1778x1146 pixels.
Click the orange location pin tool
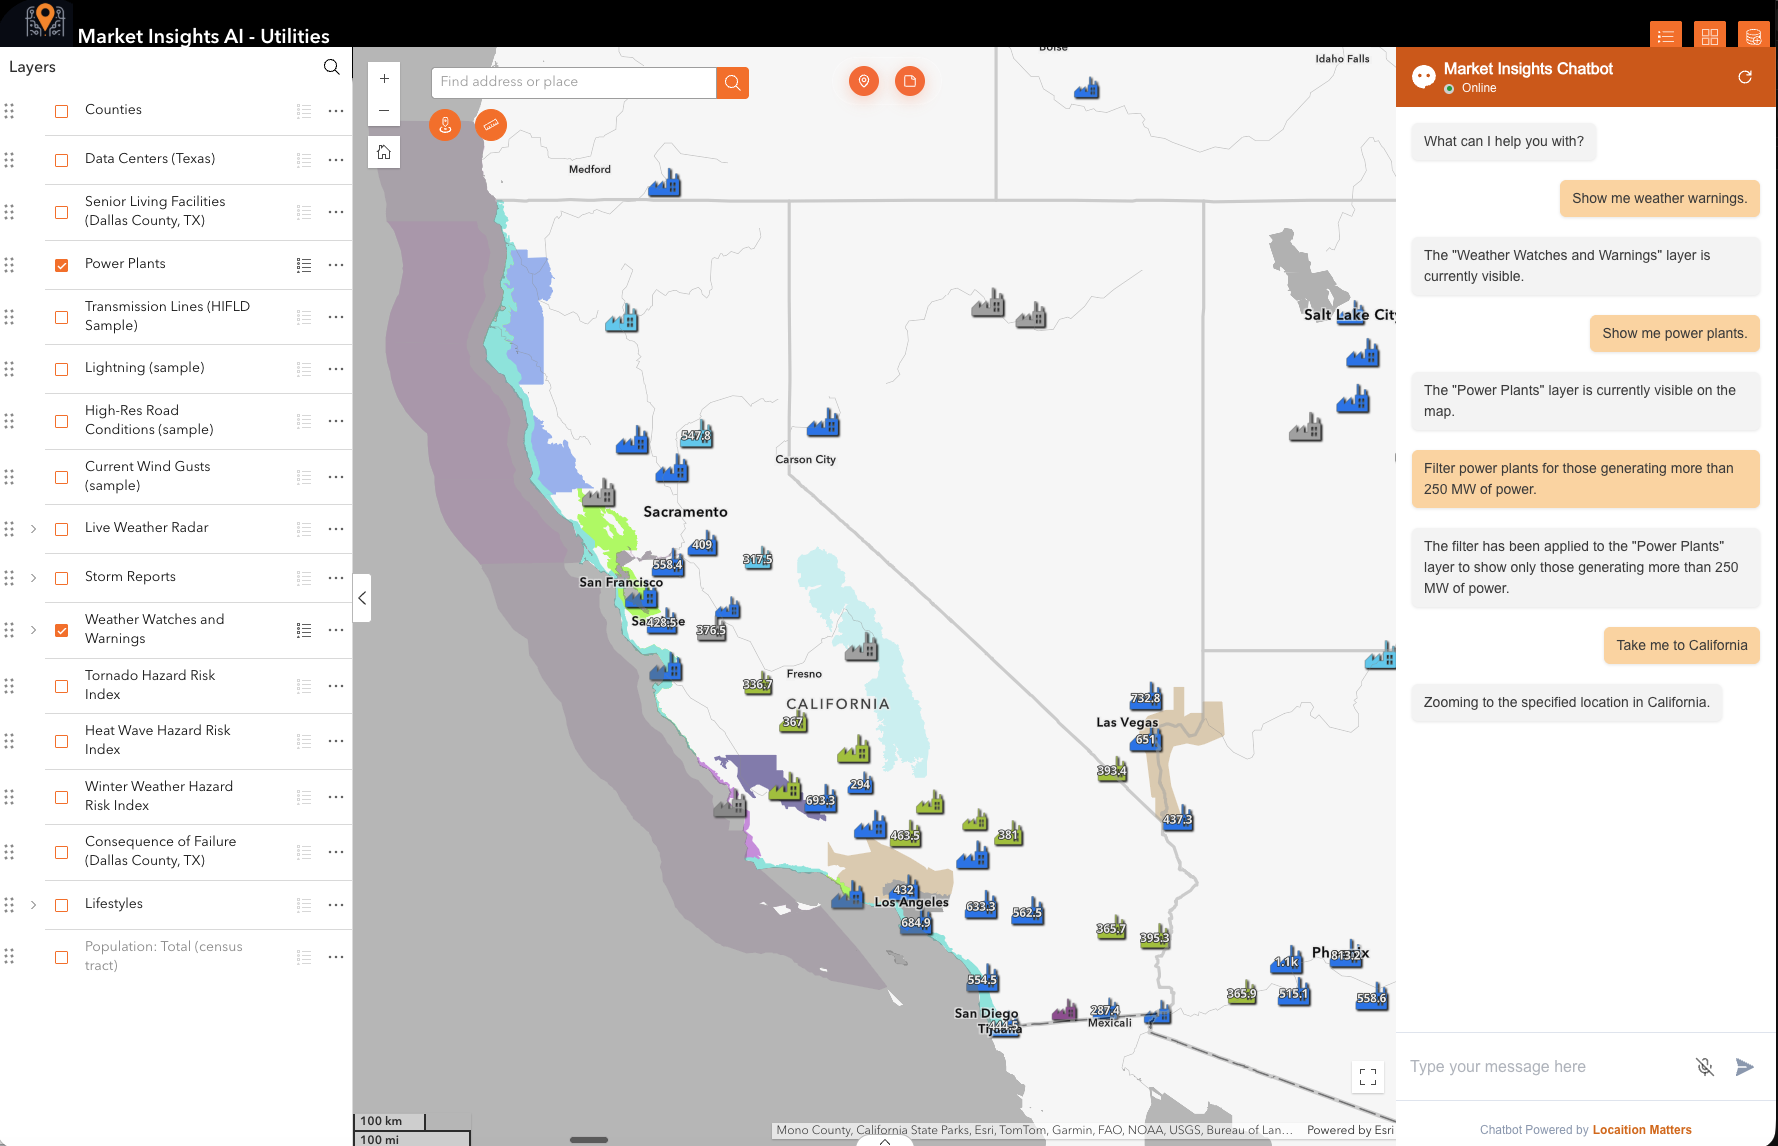pos(864,81)
